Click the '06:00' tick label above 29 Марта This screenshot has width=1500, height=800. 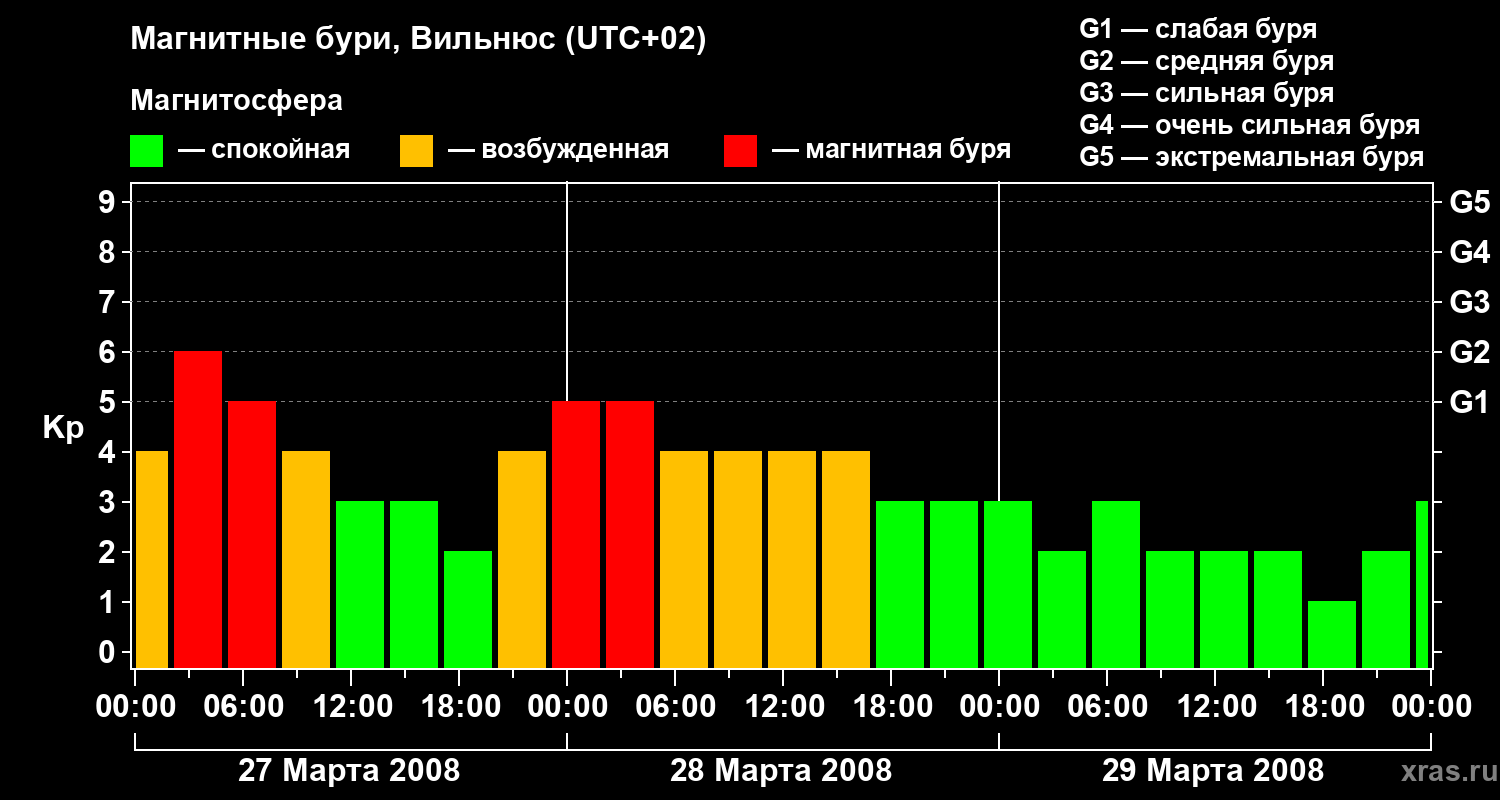(x=1106, y=706)
